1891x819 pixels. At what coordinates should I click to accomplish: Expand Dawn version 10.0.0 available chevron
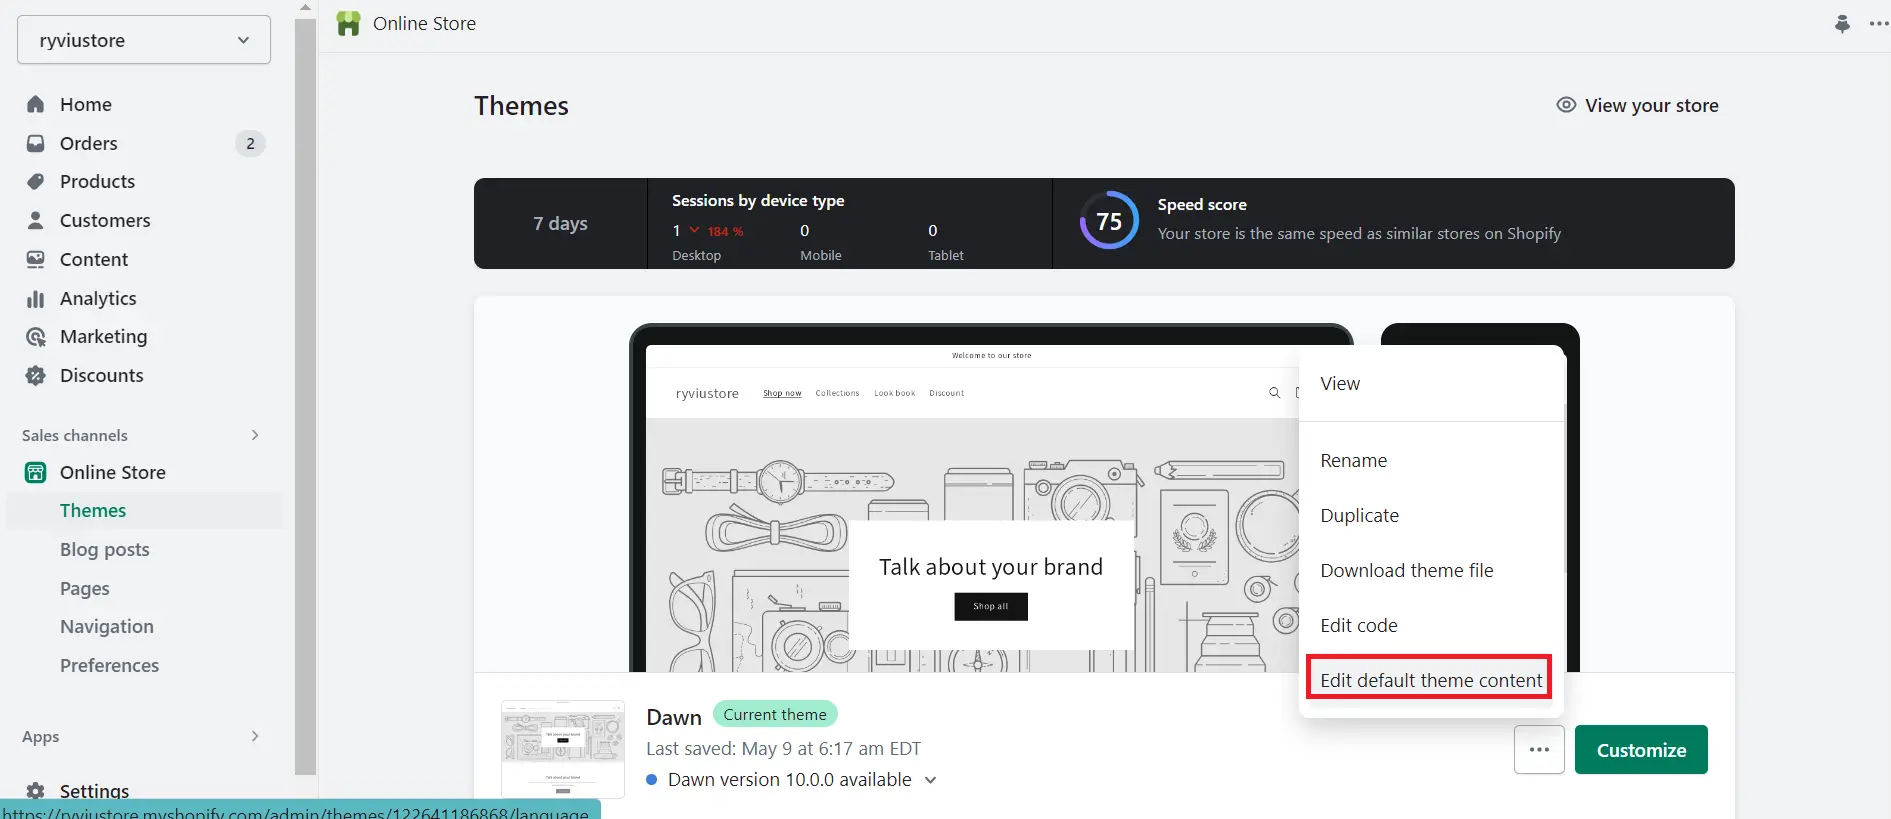[x=931, y=780]
